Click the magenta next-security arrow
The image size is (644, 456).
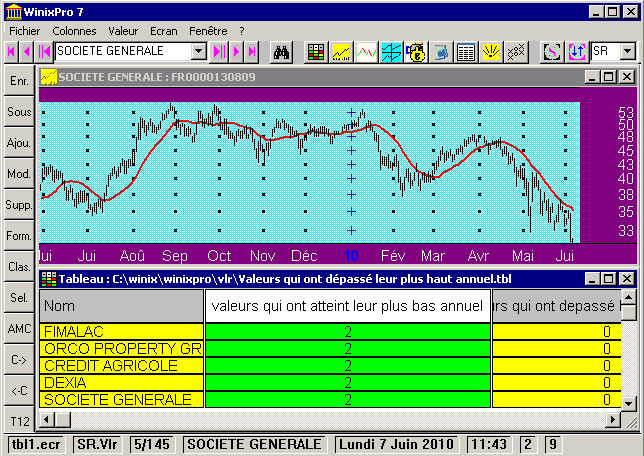[x=237, y=52]
